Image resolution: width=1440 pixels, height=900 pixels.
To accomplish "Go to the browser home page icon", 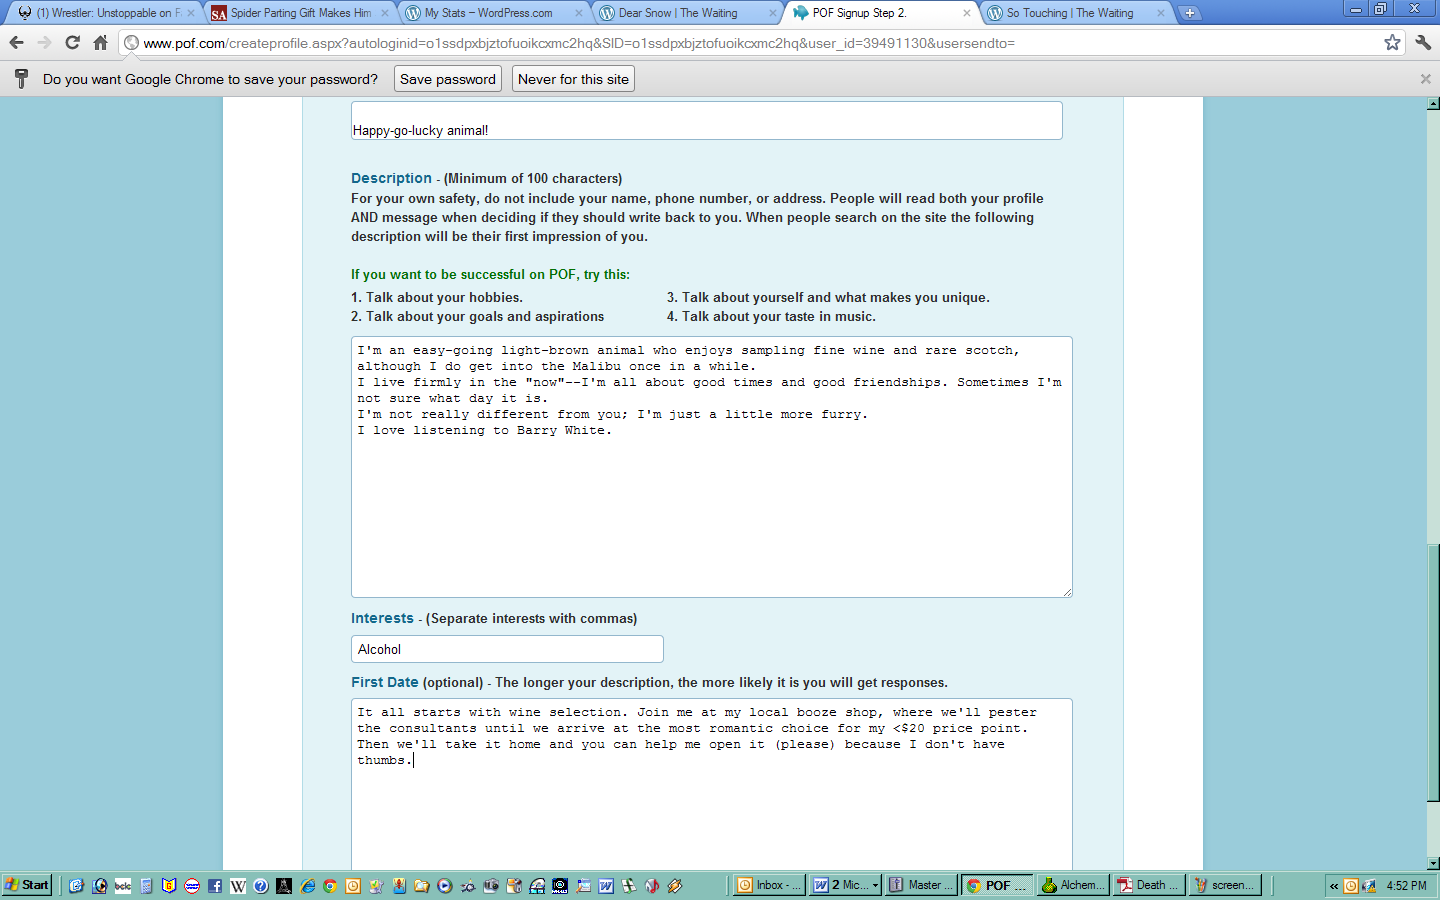I will click(100, 42).
